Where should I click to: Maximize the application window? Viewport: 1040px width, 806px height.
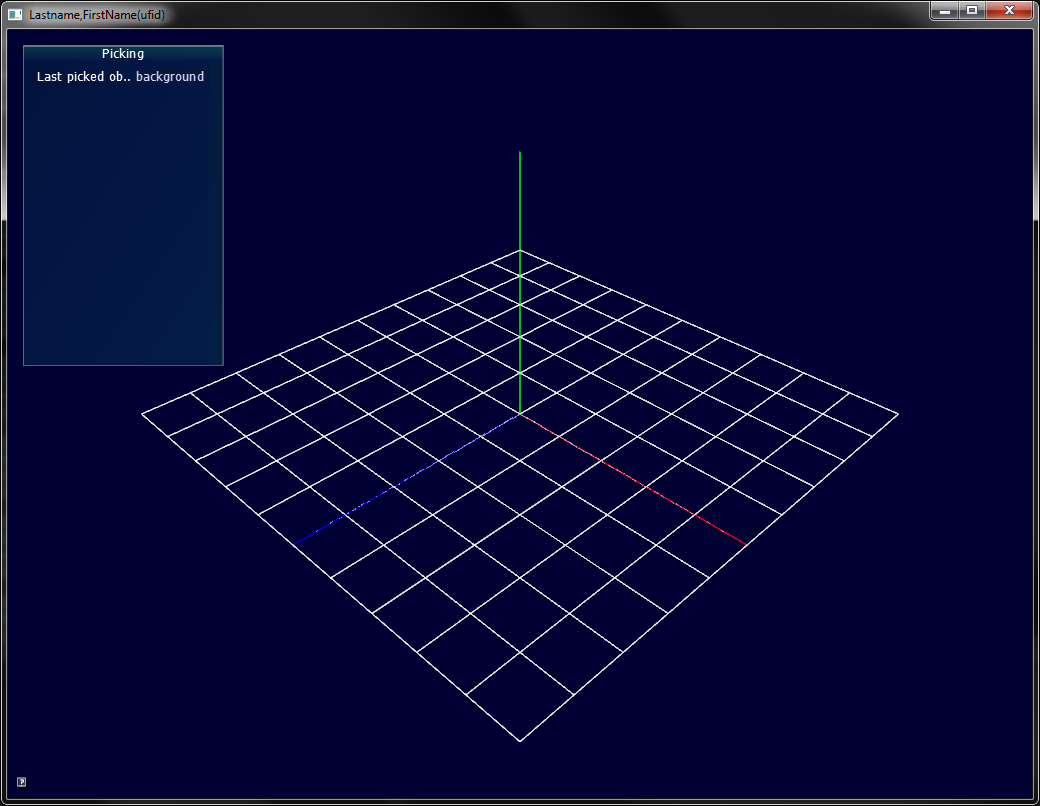pos(971,10)
